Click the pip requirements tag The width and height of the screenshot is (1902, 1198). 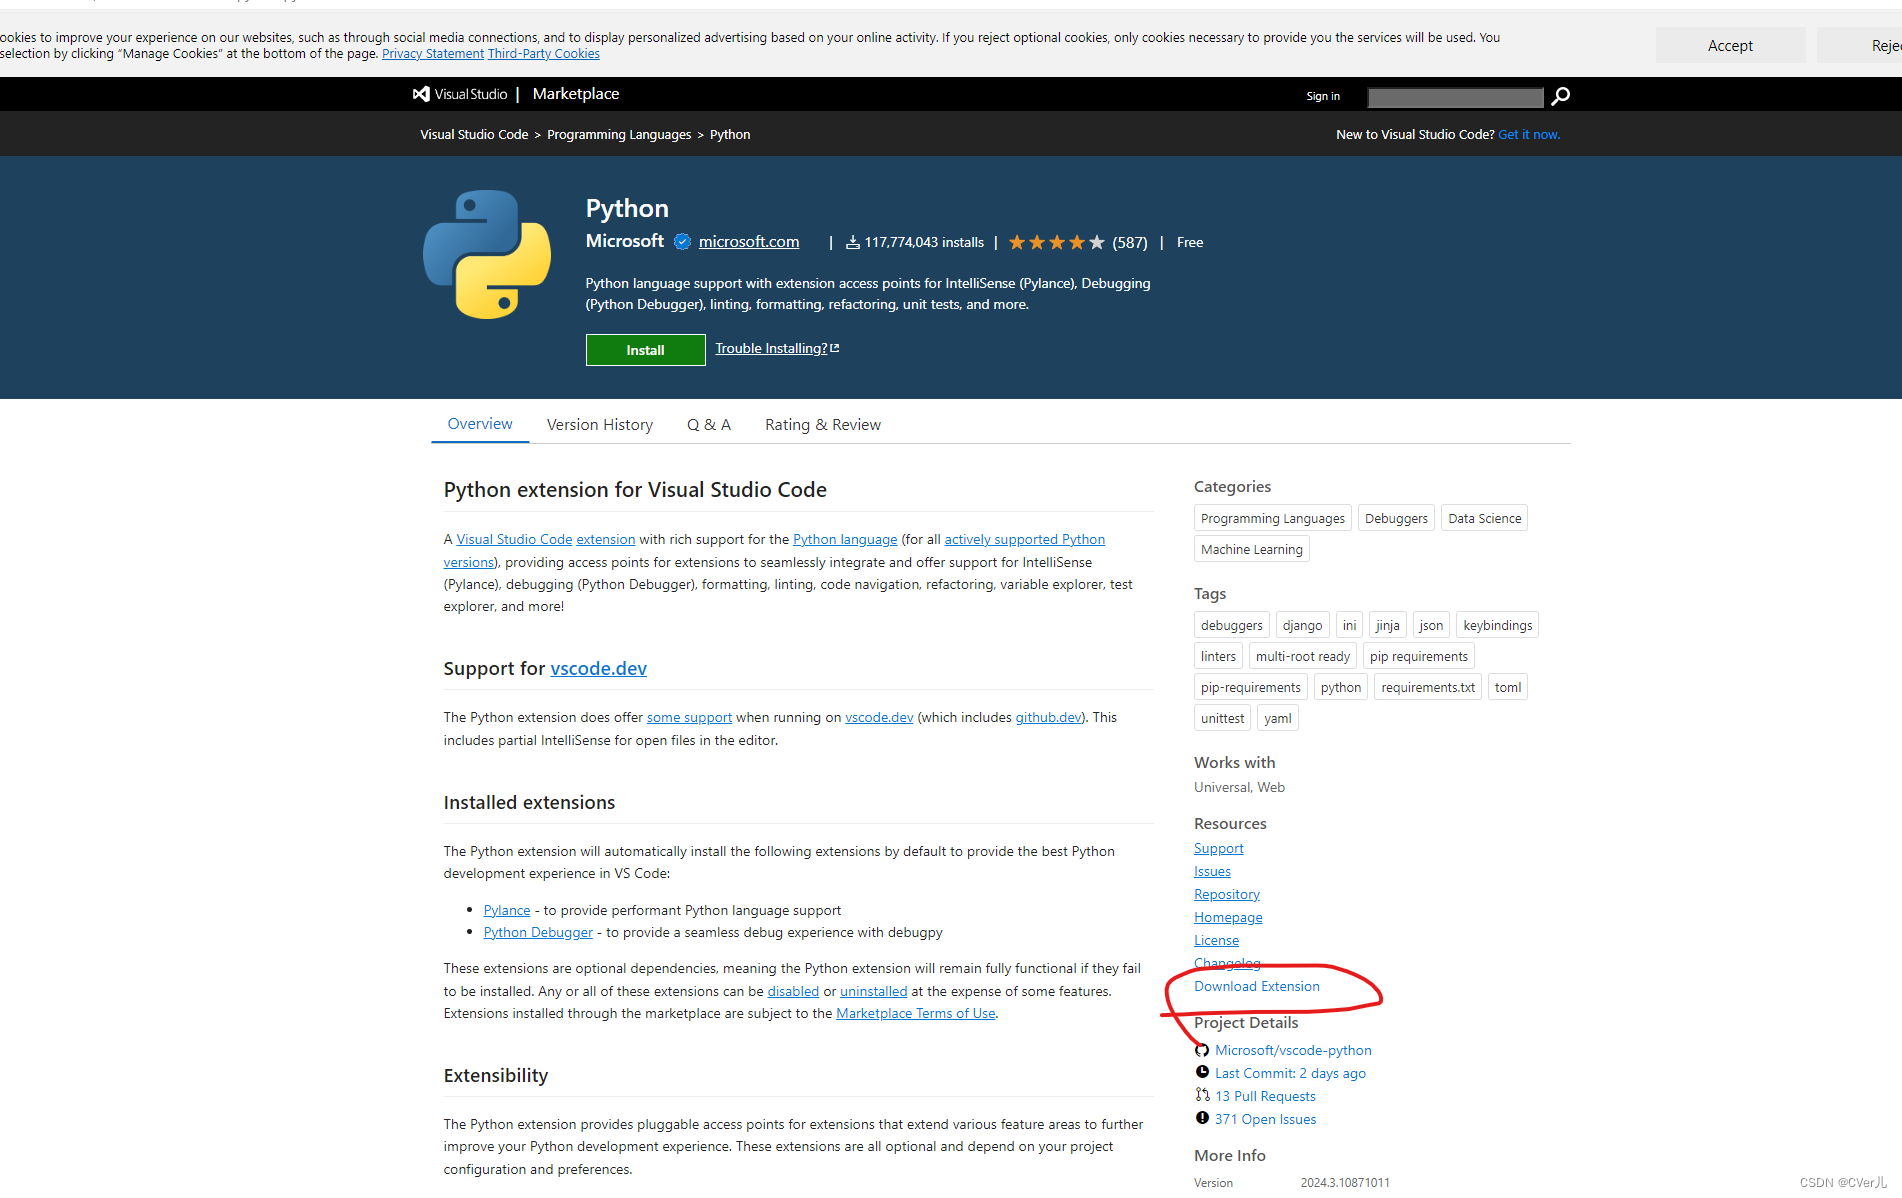(1419, 656)
